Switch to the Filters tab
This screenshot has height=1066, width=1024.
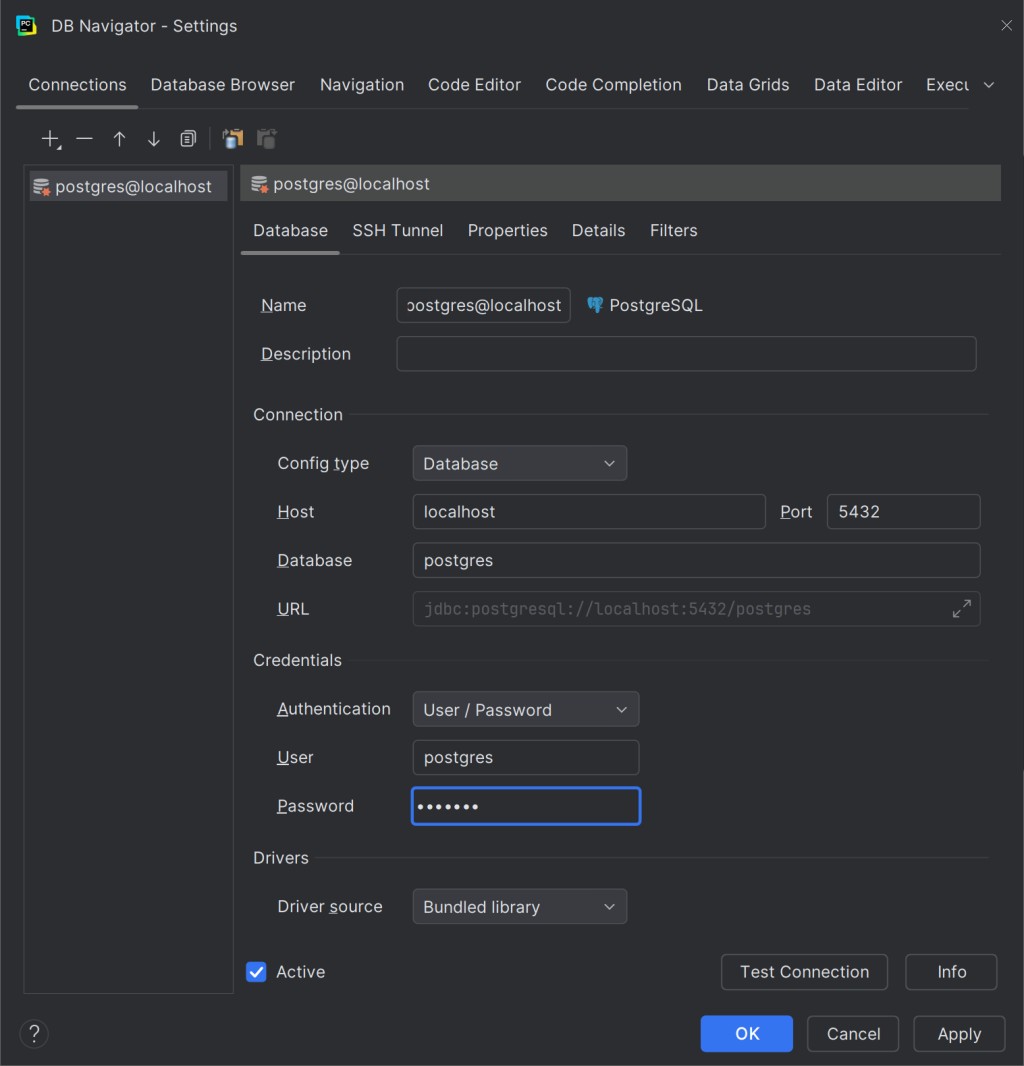(x=673, y=231)
